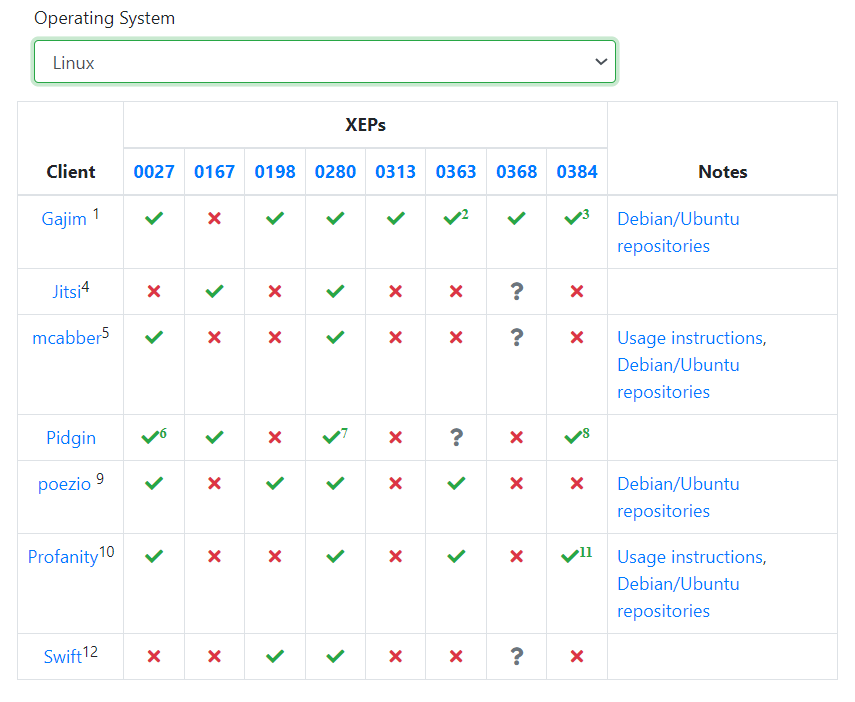Open the XEP 0313 column link
855x702 pixels.
pyautogui.click(x=395, y=172)
